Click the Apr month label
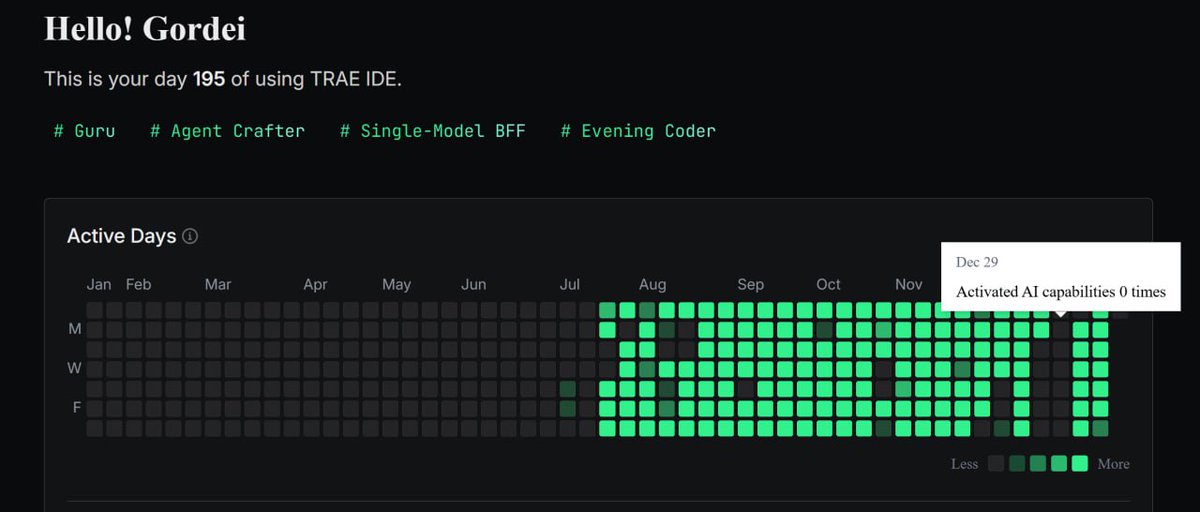Screen dimensions: 1200x512 click(315, 285)
